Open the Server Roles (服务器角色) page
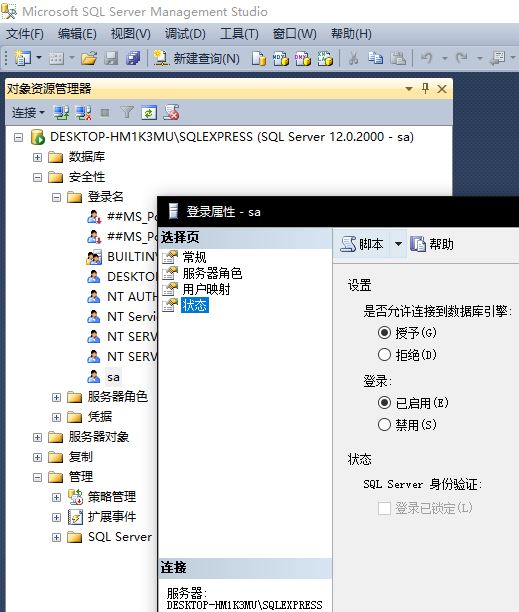 pos(212,273)
